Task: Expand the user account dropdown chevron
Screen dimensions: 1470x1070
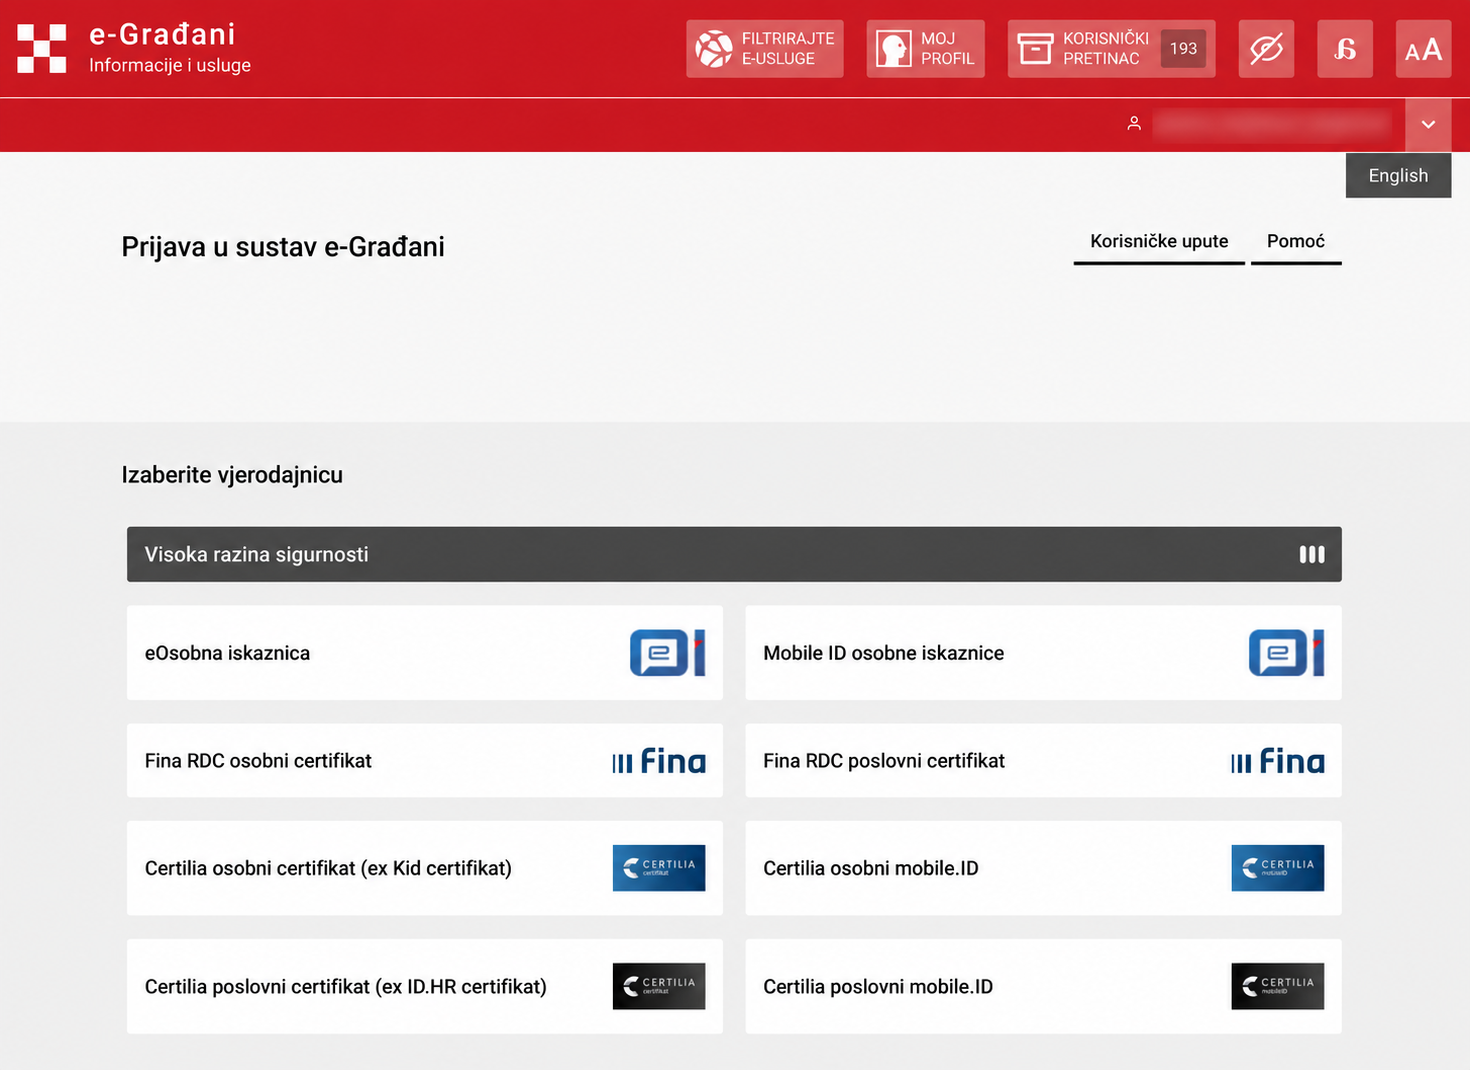Action: pyautogui.click(x=1428, y=125)
